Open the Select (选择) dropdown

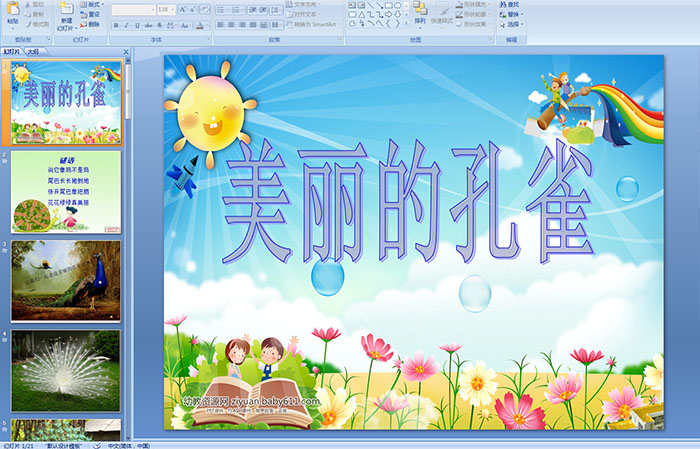(x=512, y=24)
